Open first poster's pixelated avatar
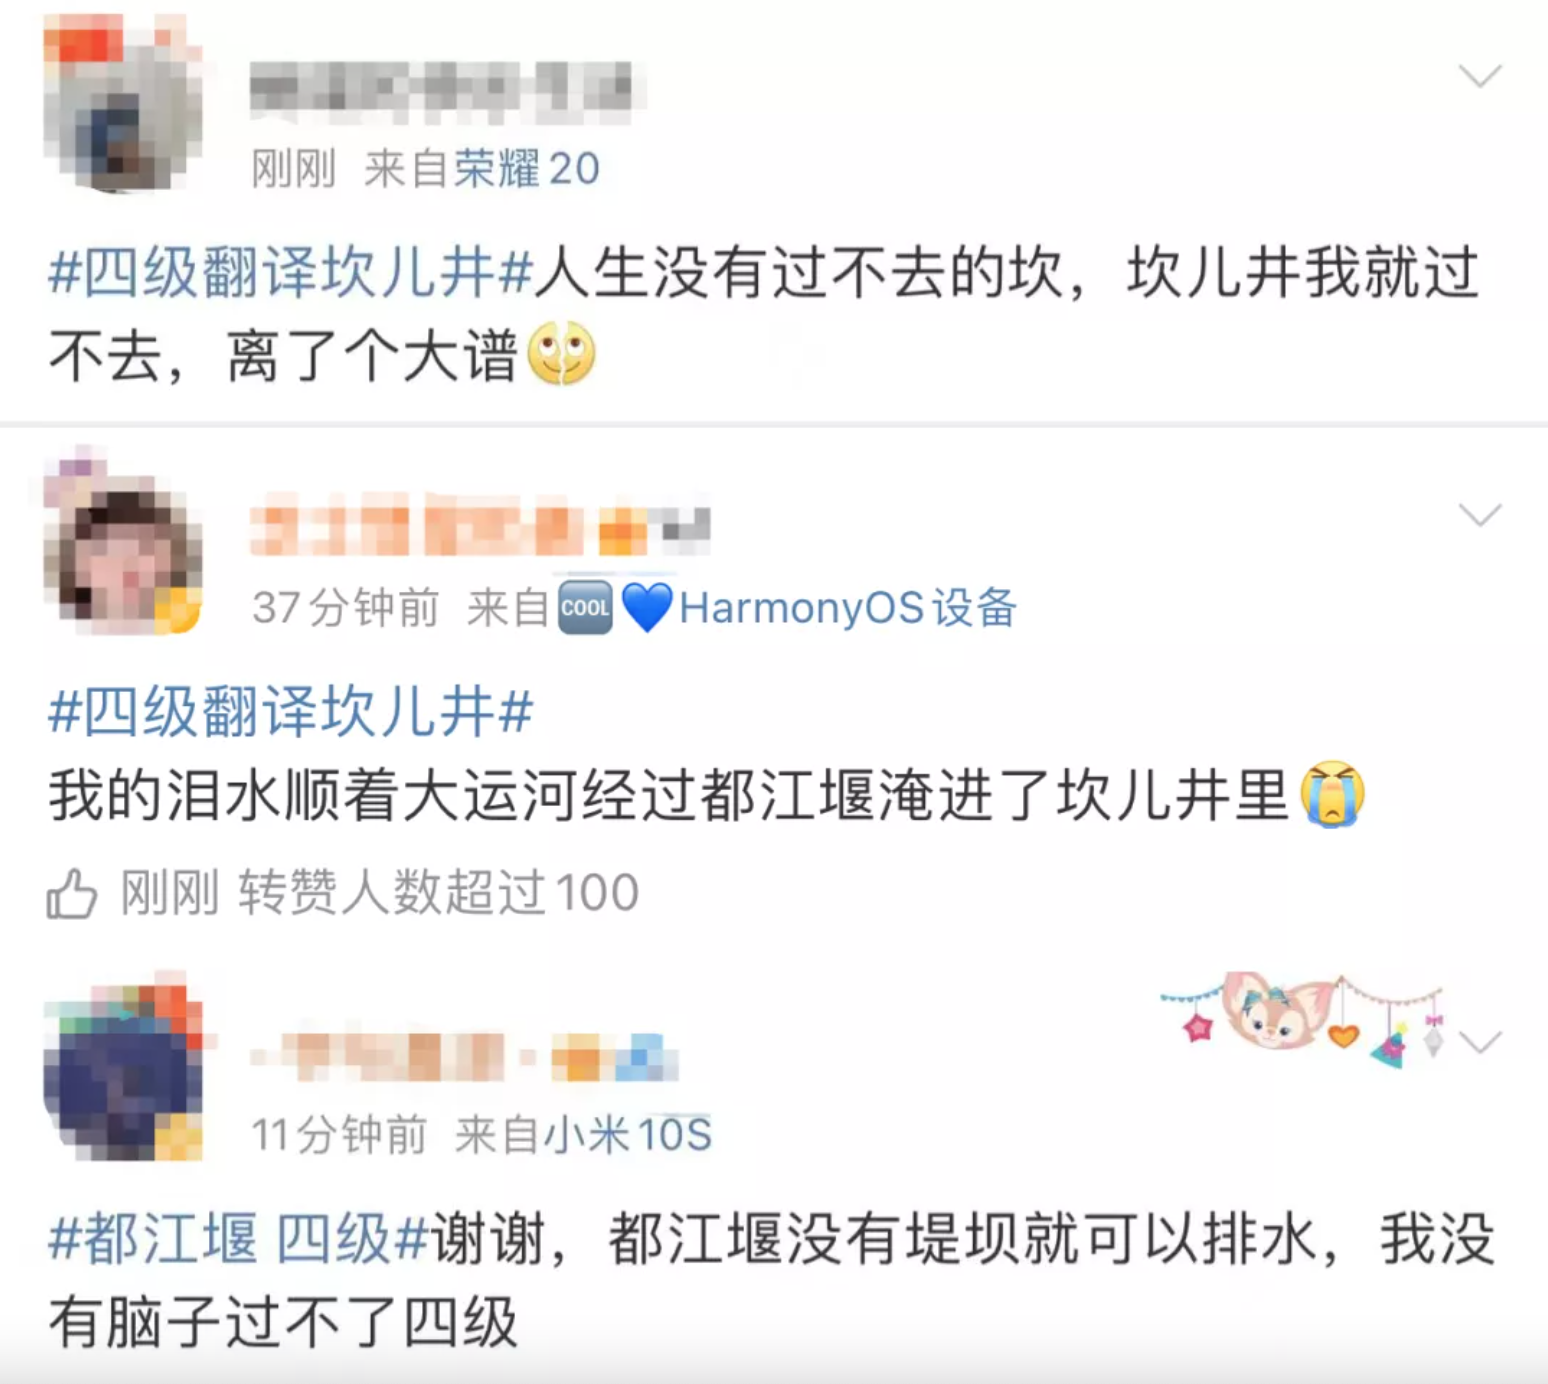 [x=123, y=103]
